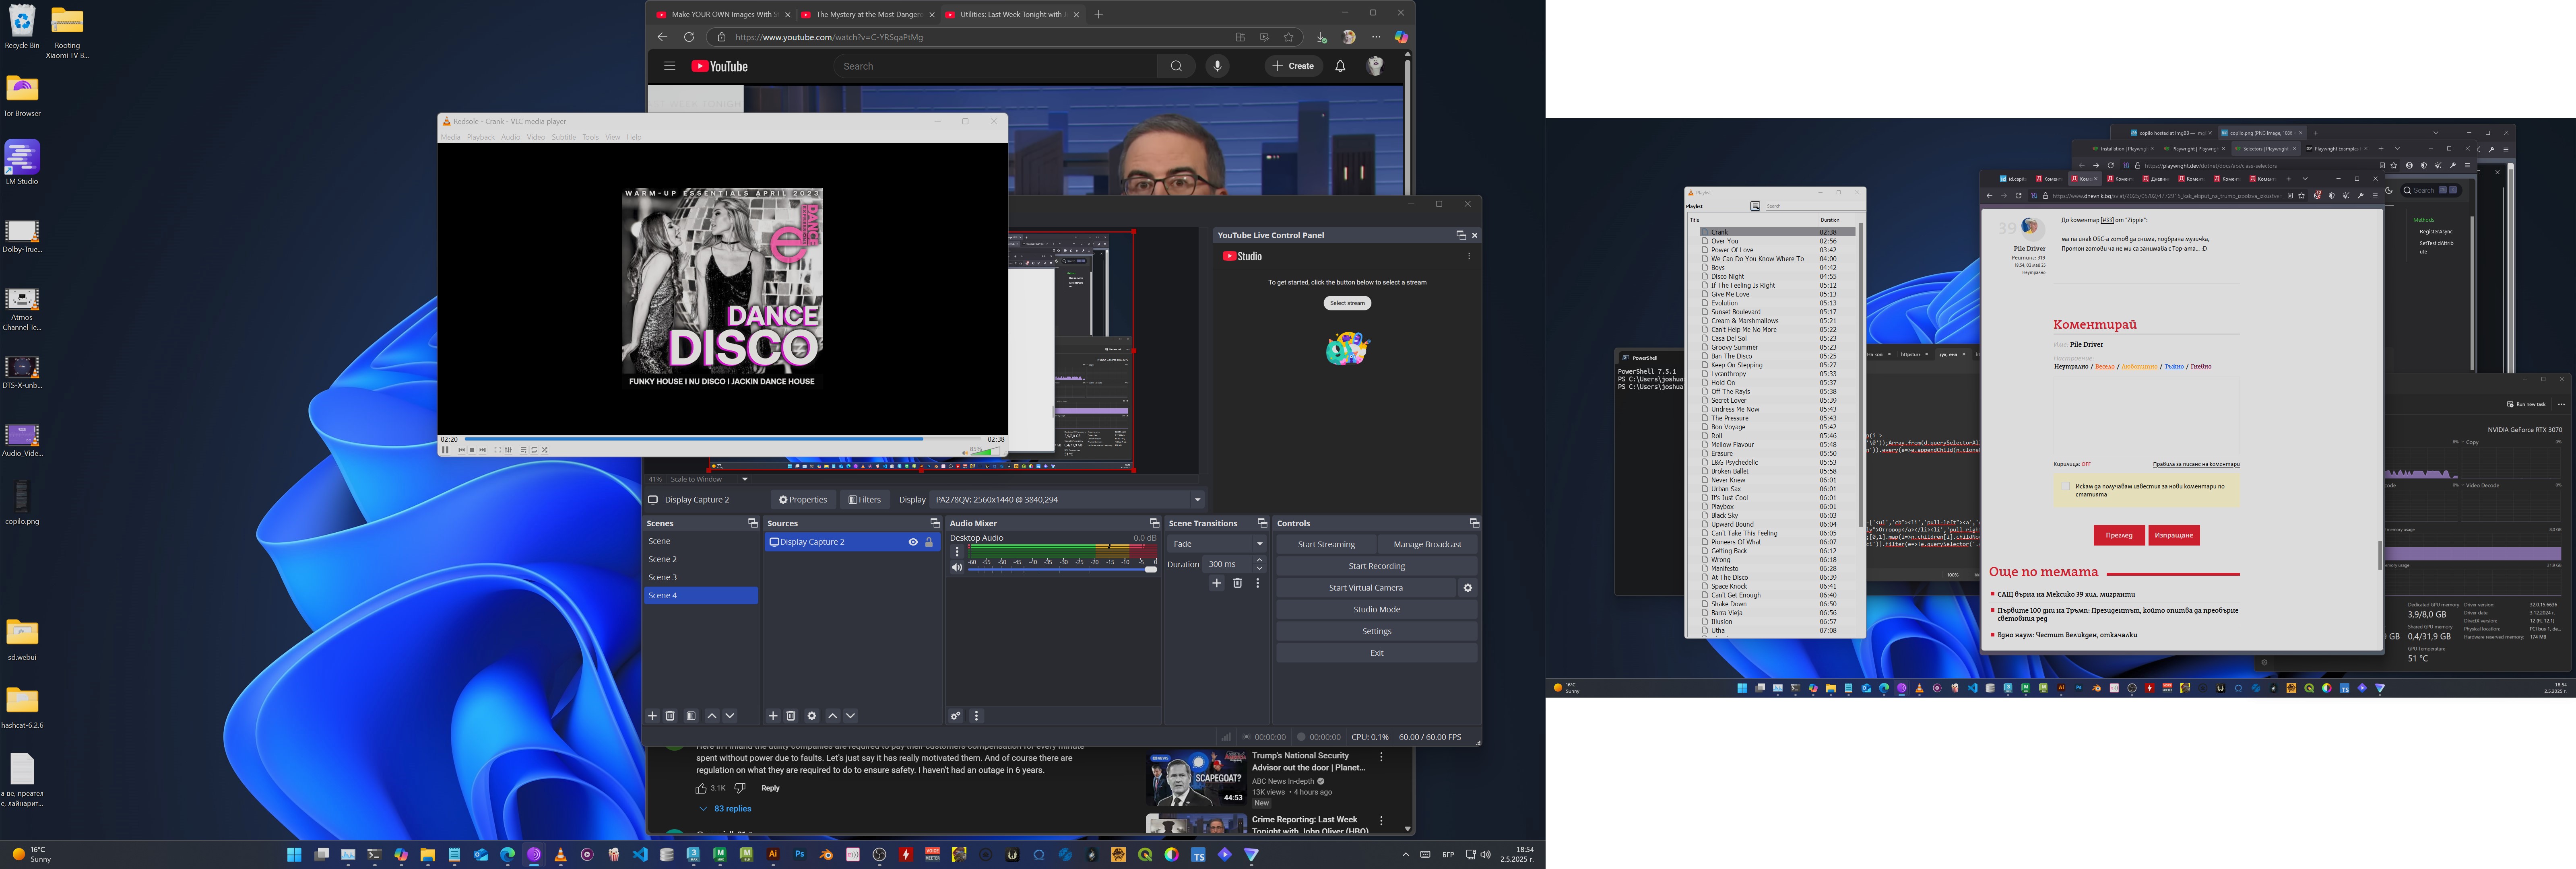Toggle lock on Display Capture 2 source
2576x869 pixels.
point(929,542)
